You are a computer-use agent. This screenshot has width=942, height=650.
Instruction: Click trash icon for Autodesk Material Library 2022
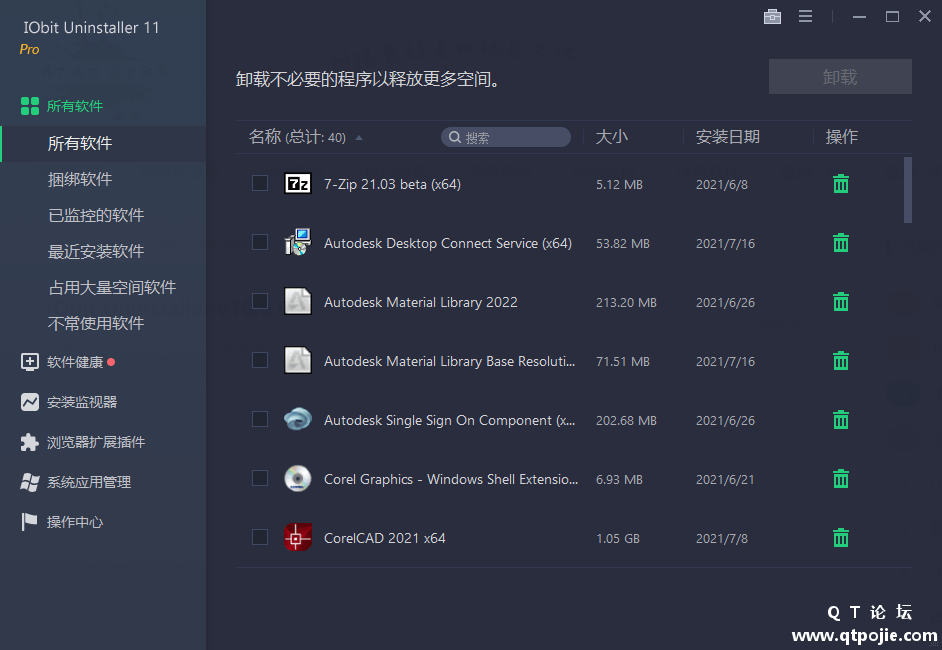coord(840,302)
